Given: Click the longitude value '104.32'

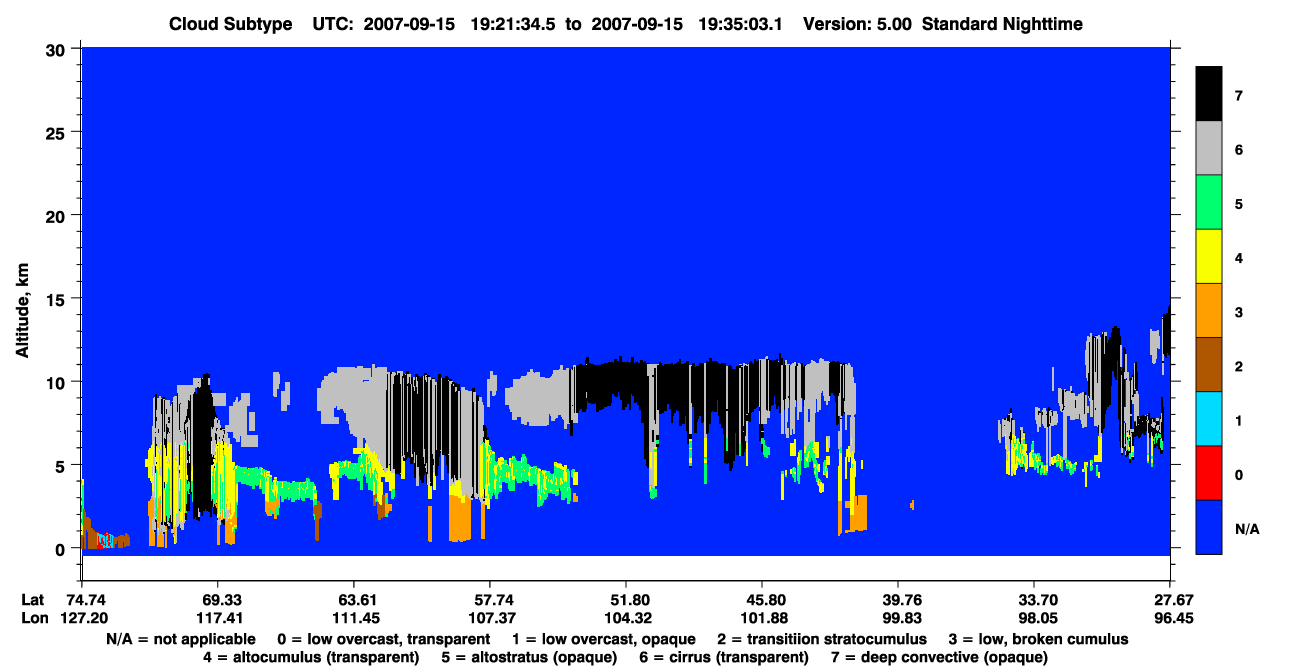Looking at the screenshot, I should click(626, 619).
